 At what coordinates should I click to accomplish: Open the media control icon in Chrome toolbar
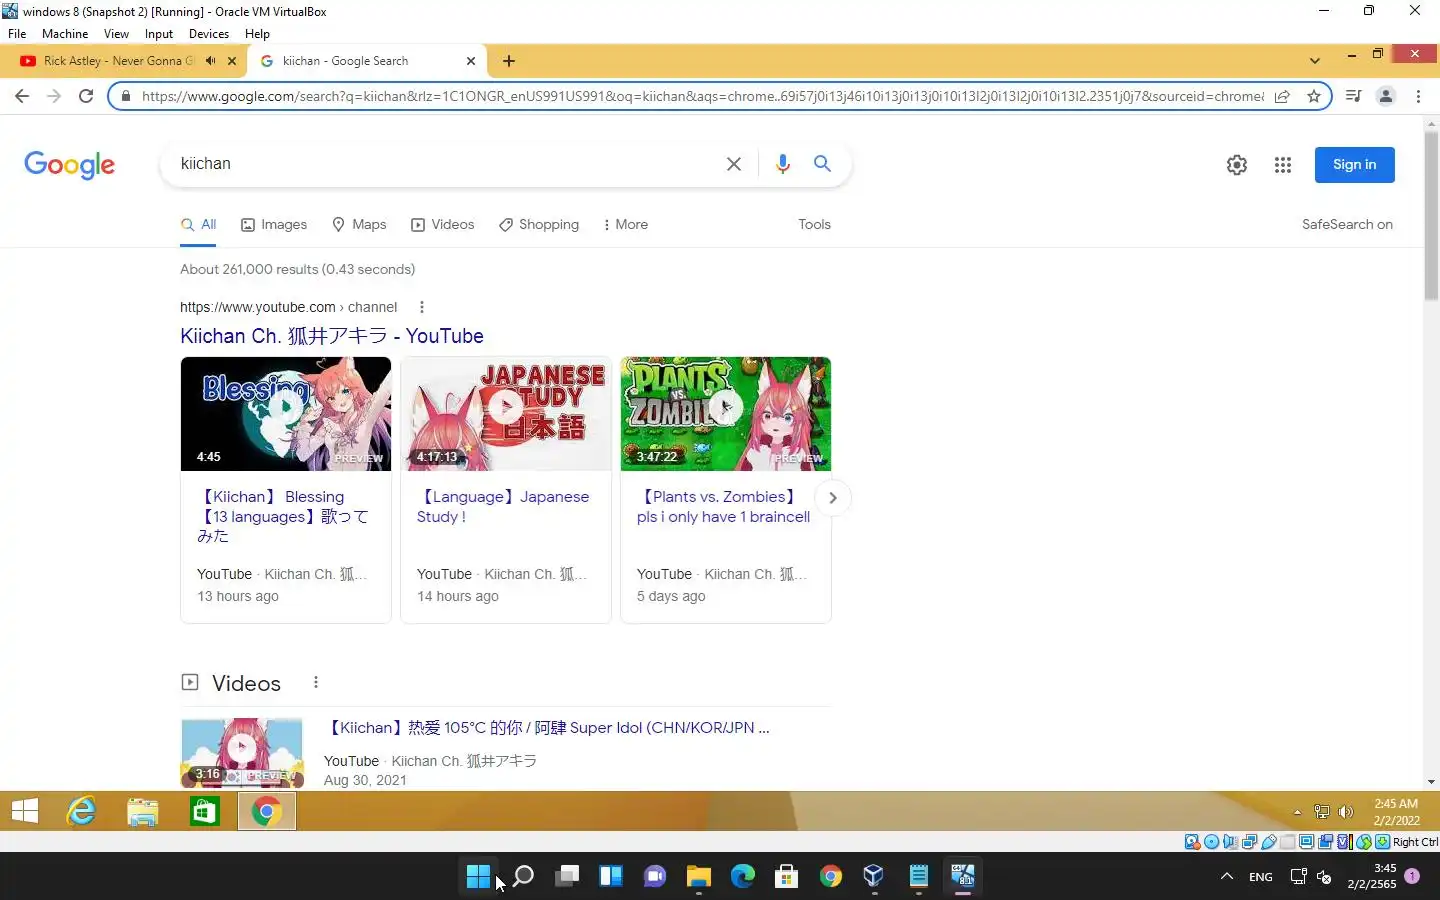pos(1353,96)
